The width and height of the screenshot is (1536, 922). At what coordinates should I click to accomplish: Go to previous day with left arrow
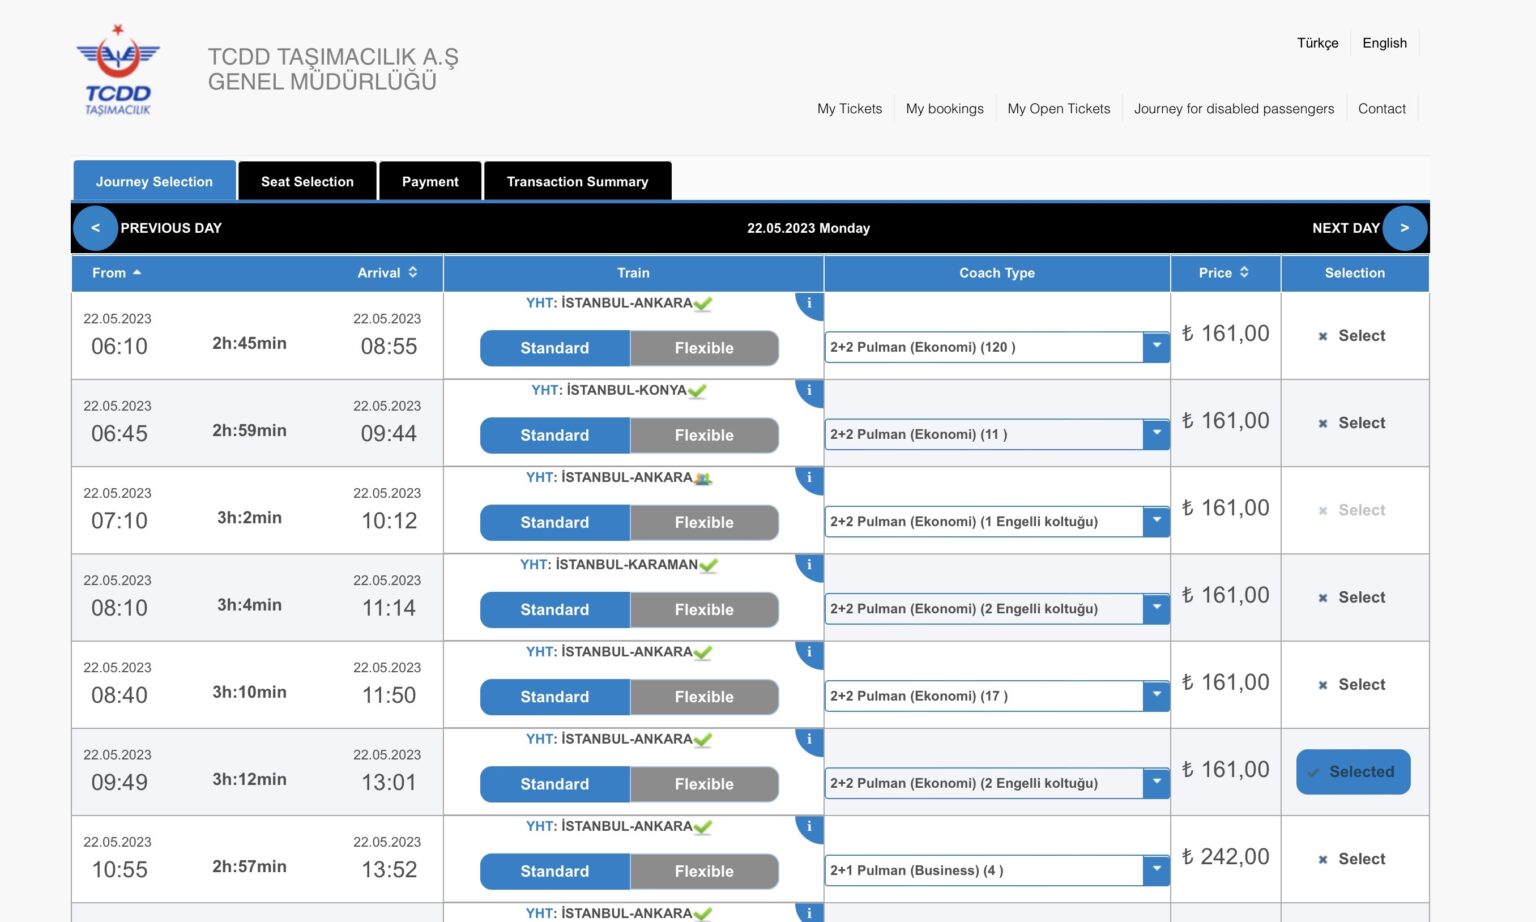coord(95,228)
